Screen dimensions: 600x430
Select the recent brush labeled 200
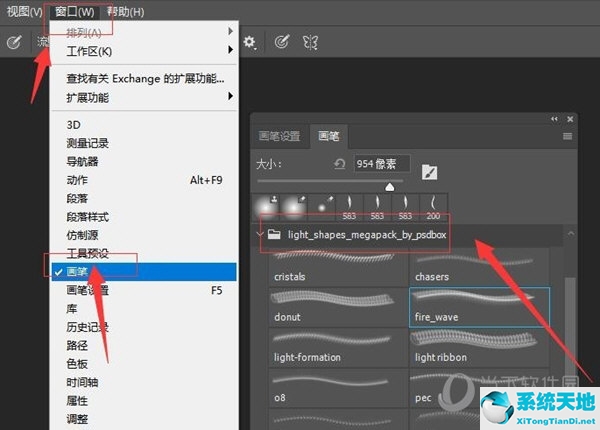[434, 205]
